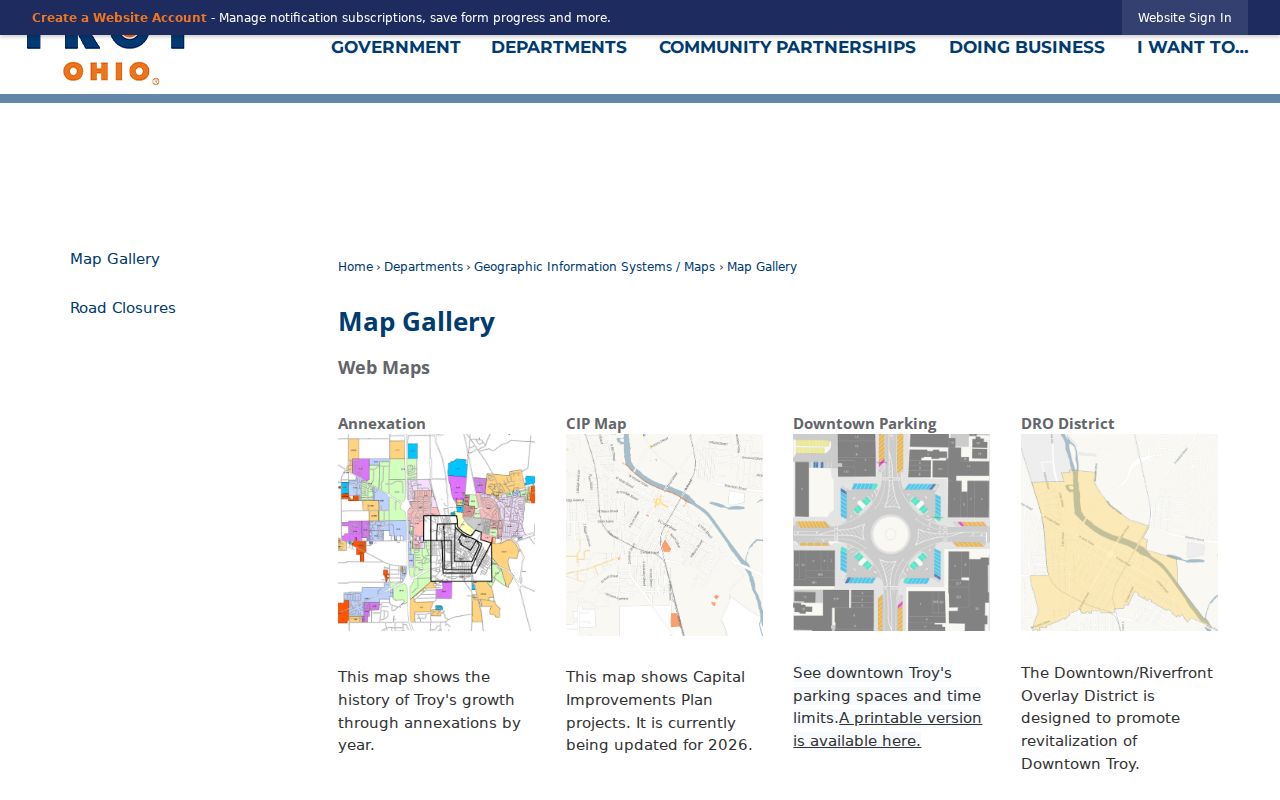Viewport: 1280px width, 800px height.
Task: Open the Doing Business menu
Action: click(1027, 47)
